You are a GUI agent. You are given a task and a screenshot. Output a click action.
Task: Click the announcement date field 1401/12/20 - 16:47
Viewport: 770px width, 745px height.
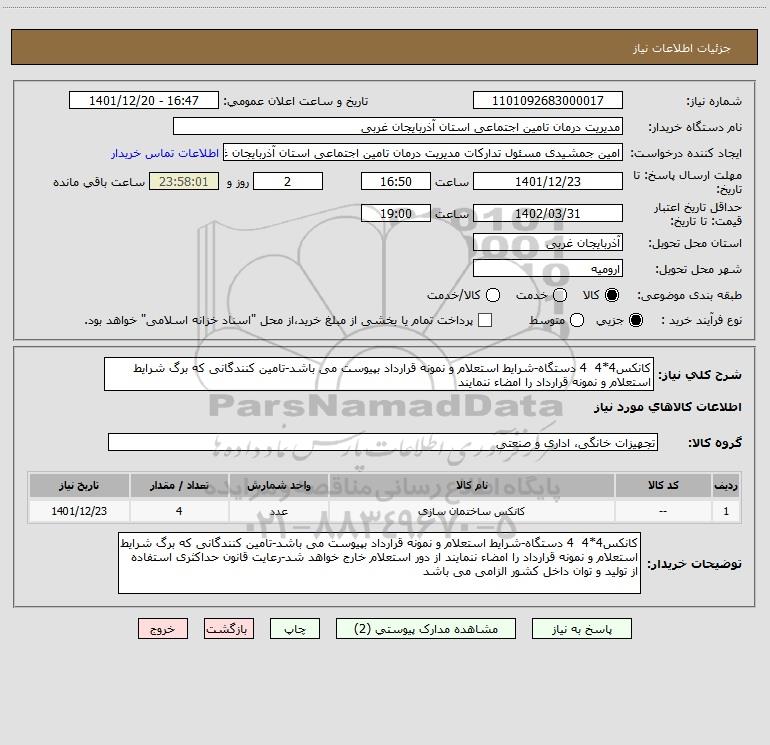144,100
